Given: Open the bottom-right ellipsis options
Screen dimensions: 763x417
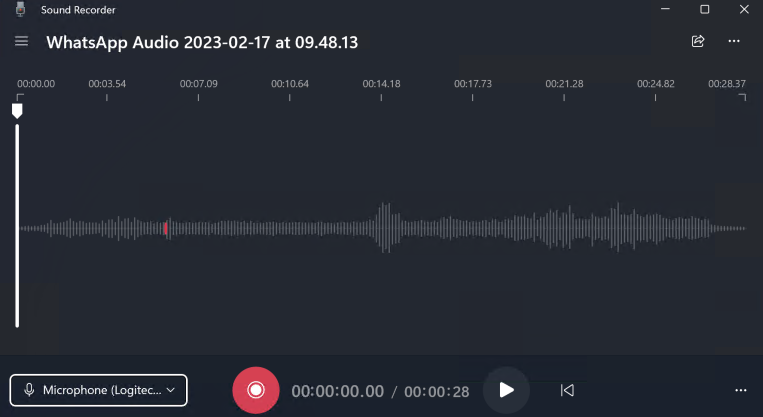Looking at the screenshot, I should coord(740,390).
